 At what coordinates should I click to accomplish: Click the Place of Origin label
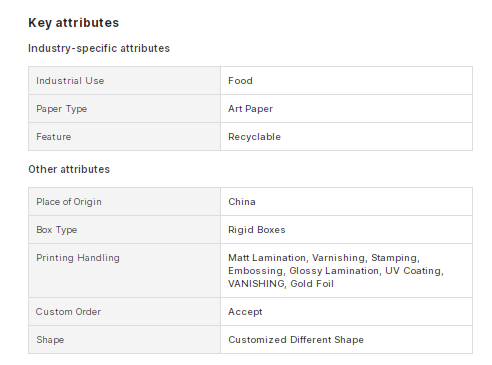[x=69, y=202]
